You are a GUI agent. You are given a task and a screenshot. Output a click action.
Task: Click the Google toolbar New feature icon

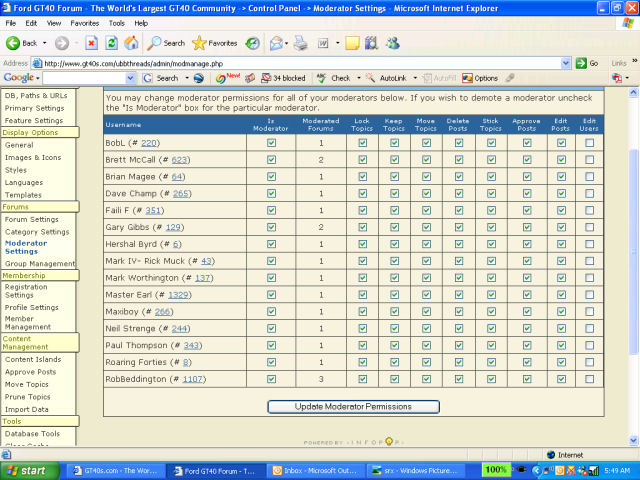(228, 78)
